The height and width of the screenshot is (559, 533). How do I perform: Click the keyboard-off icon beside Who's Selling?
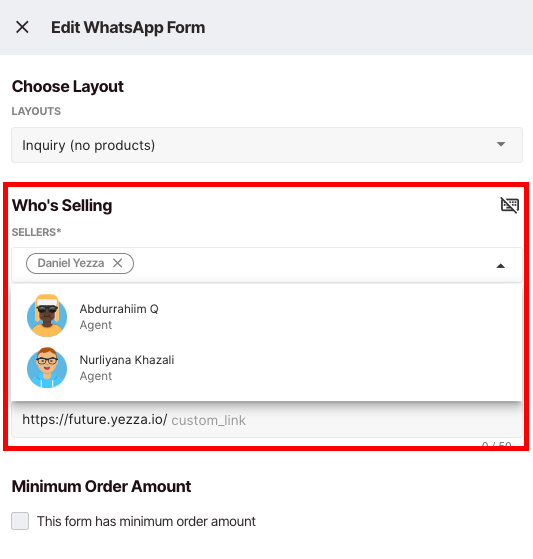(x=509, y=205)
